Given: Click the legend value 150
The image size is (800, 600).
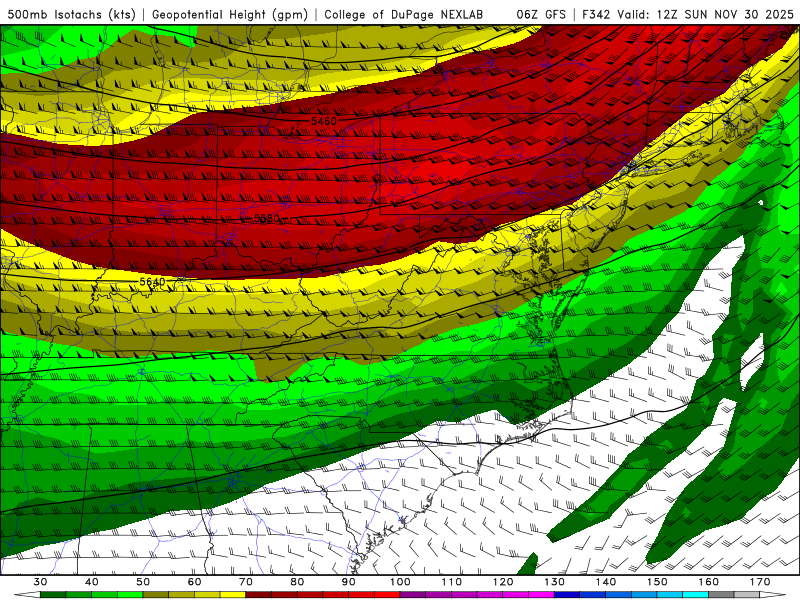Looking at the screenshot, I should (x=657, y=582).
